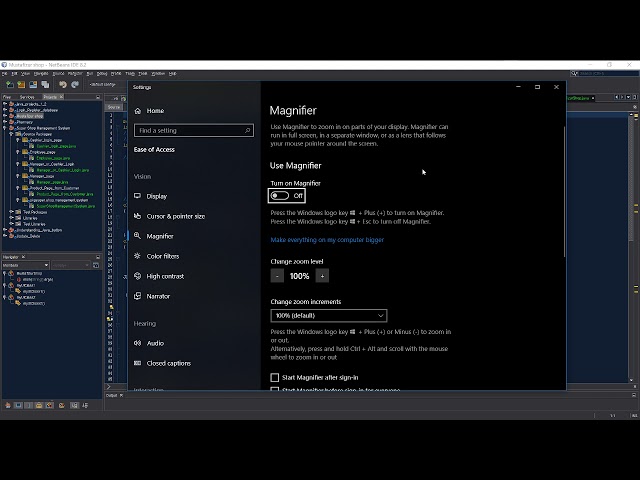
Task: Expand the Test Libraries node
Action: click(x=11, y=224)
